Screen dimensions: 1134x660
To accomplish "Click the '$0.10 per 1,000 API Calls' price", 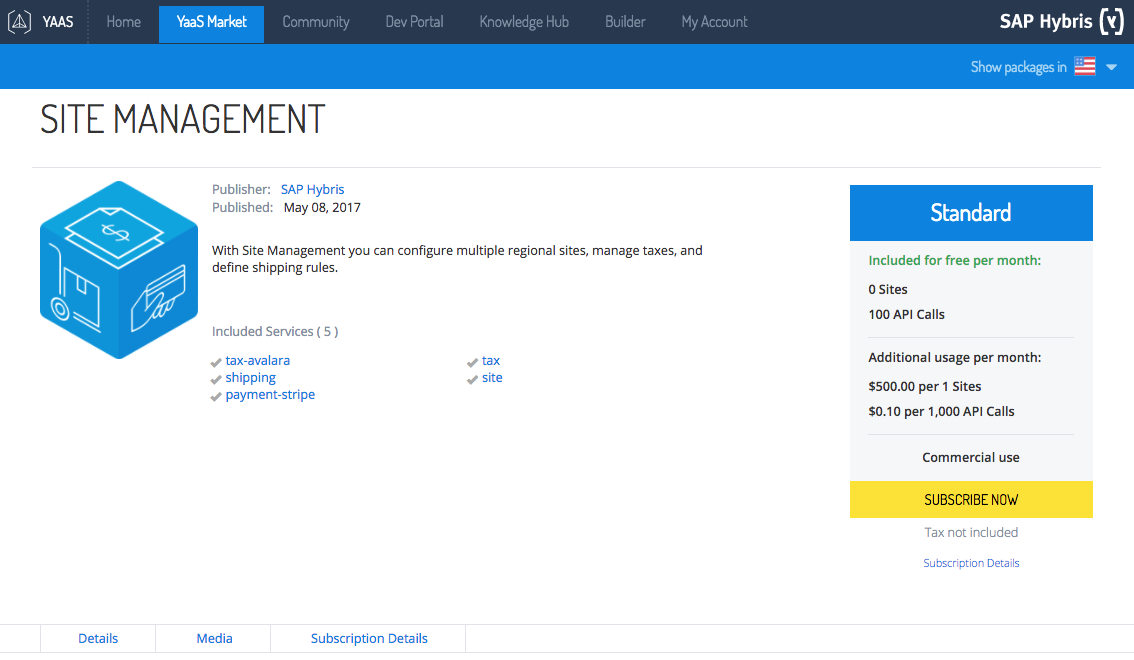I will (942, 411).
